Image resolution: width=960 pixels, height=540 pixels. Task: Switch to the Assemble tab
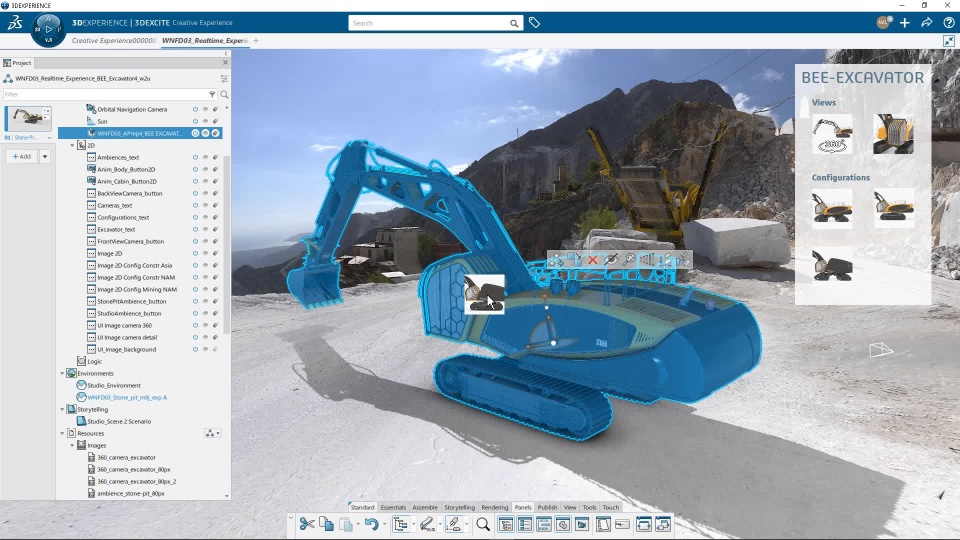coord(425,507)
